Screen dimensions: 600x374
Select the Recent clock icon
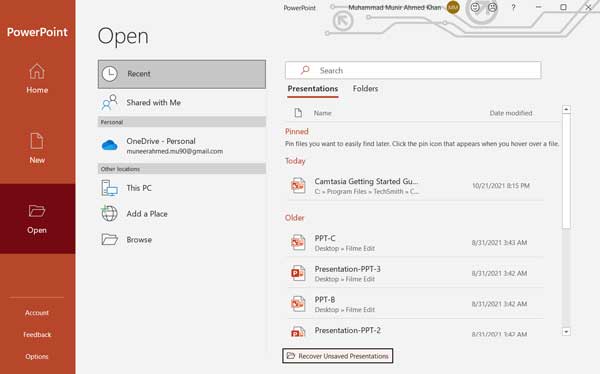[109, 74]
